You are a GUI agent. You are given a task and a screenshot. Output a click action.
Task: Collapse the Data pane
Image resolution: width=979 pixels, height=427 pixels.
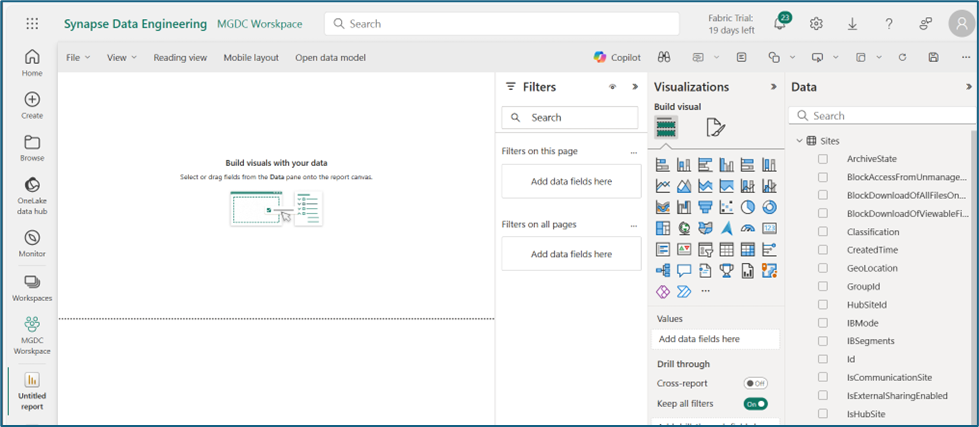pos(968,87)
